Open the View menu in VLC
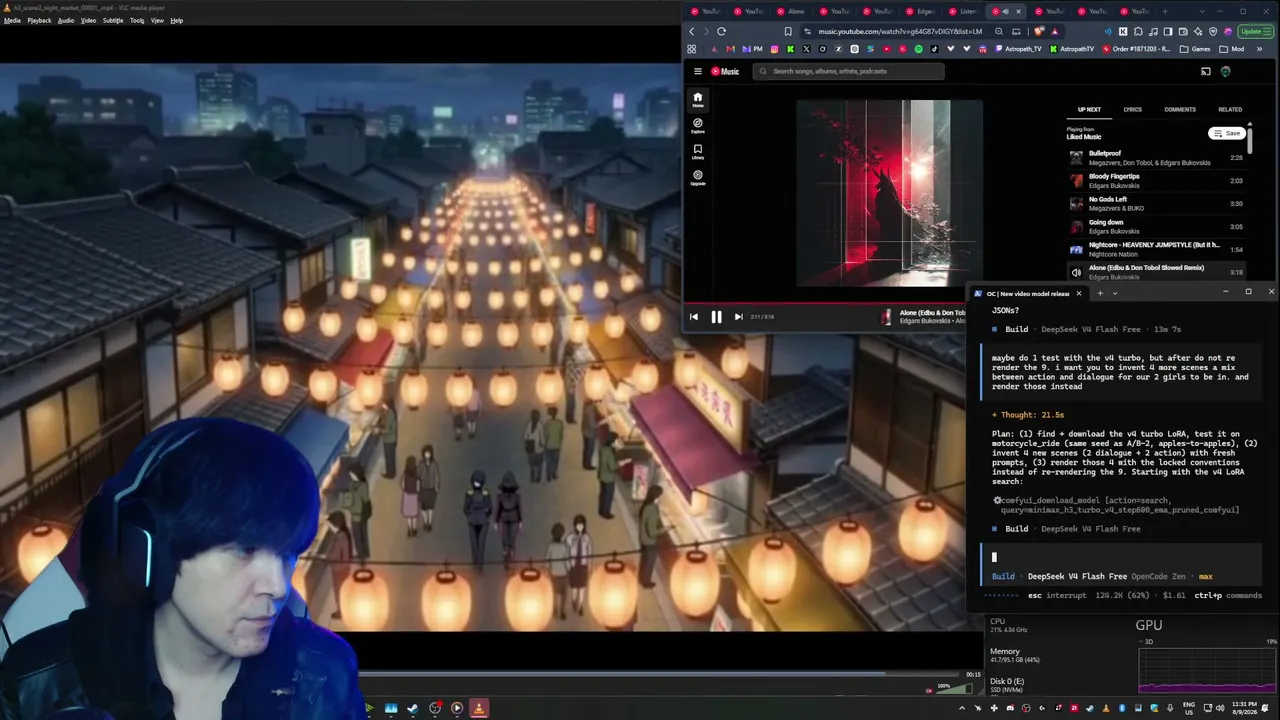The image size is (1280, 720). (157, 20)
